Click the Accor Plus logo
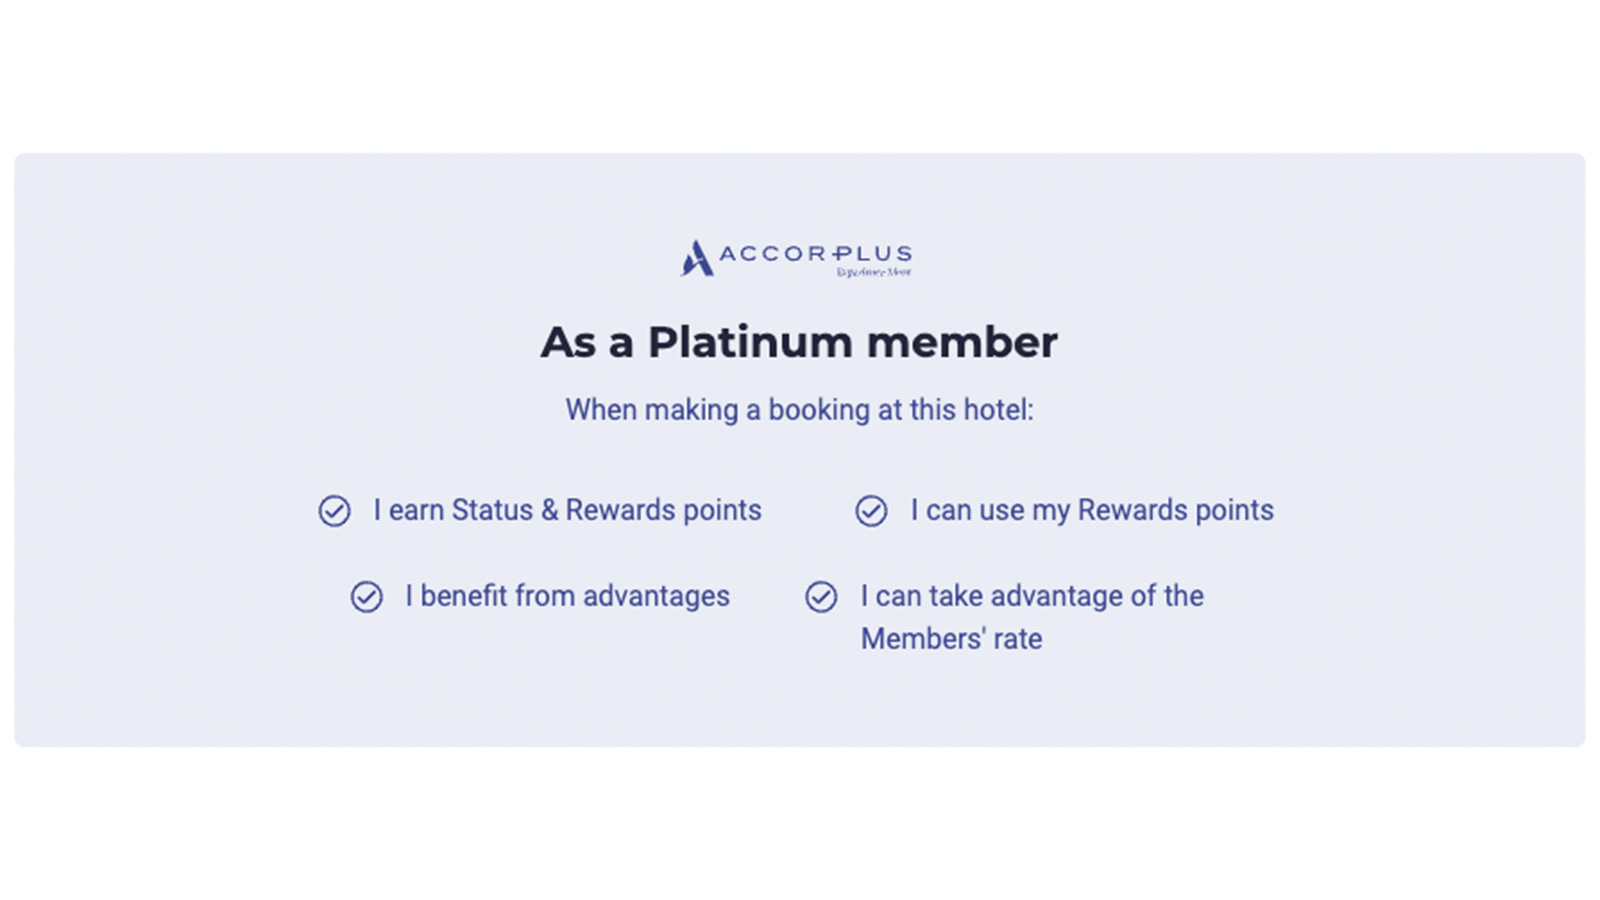Image resolution: width=1600 pixels, height=900 pixels. click(x=796, y=258)
